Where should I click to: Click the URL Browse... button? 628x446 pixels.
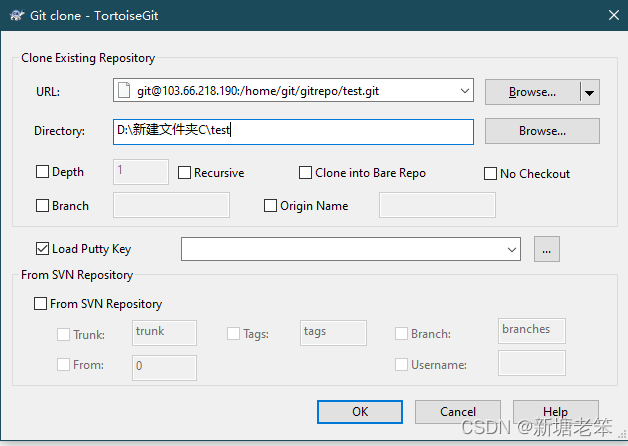point(532,92)
